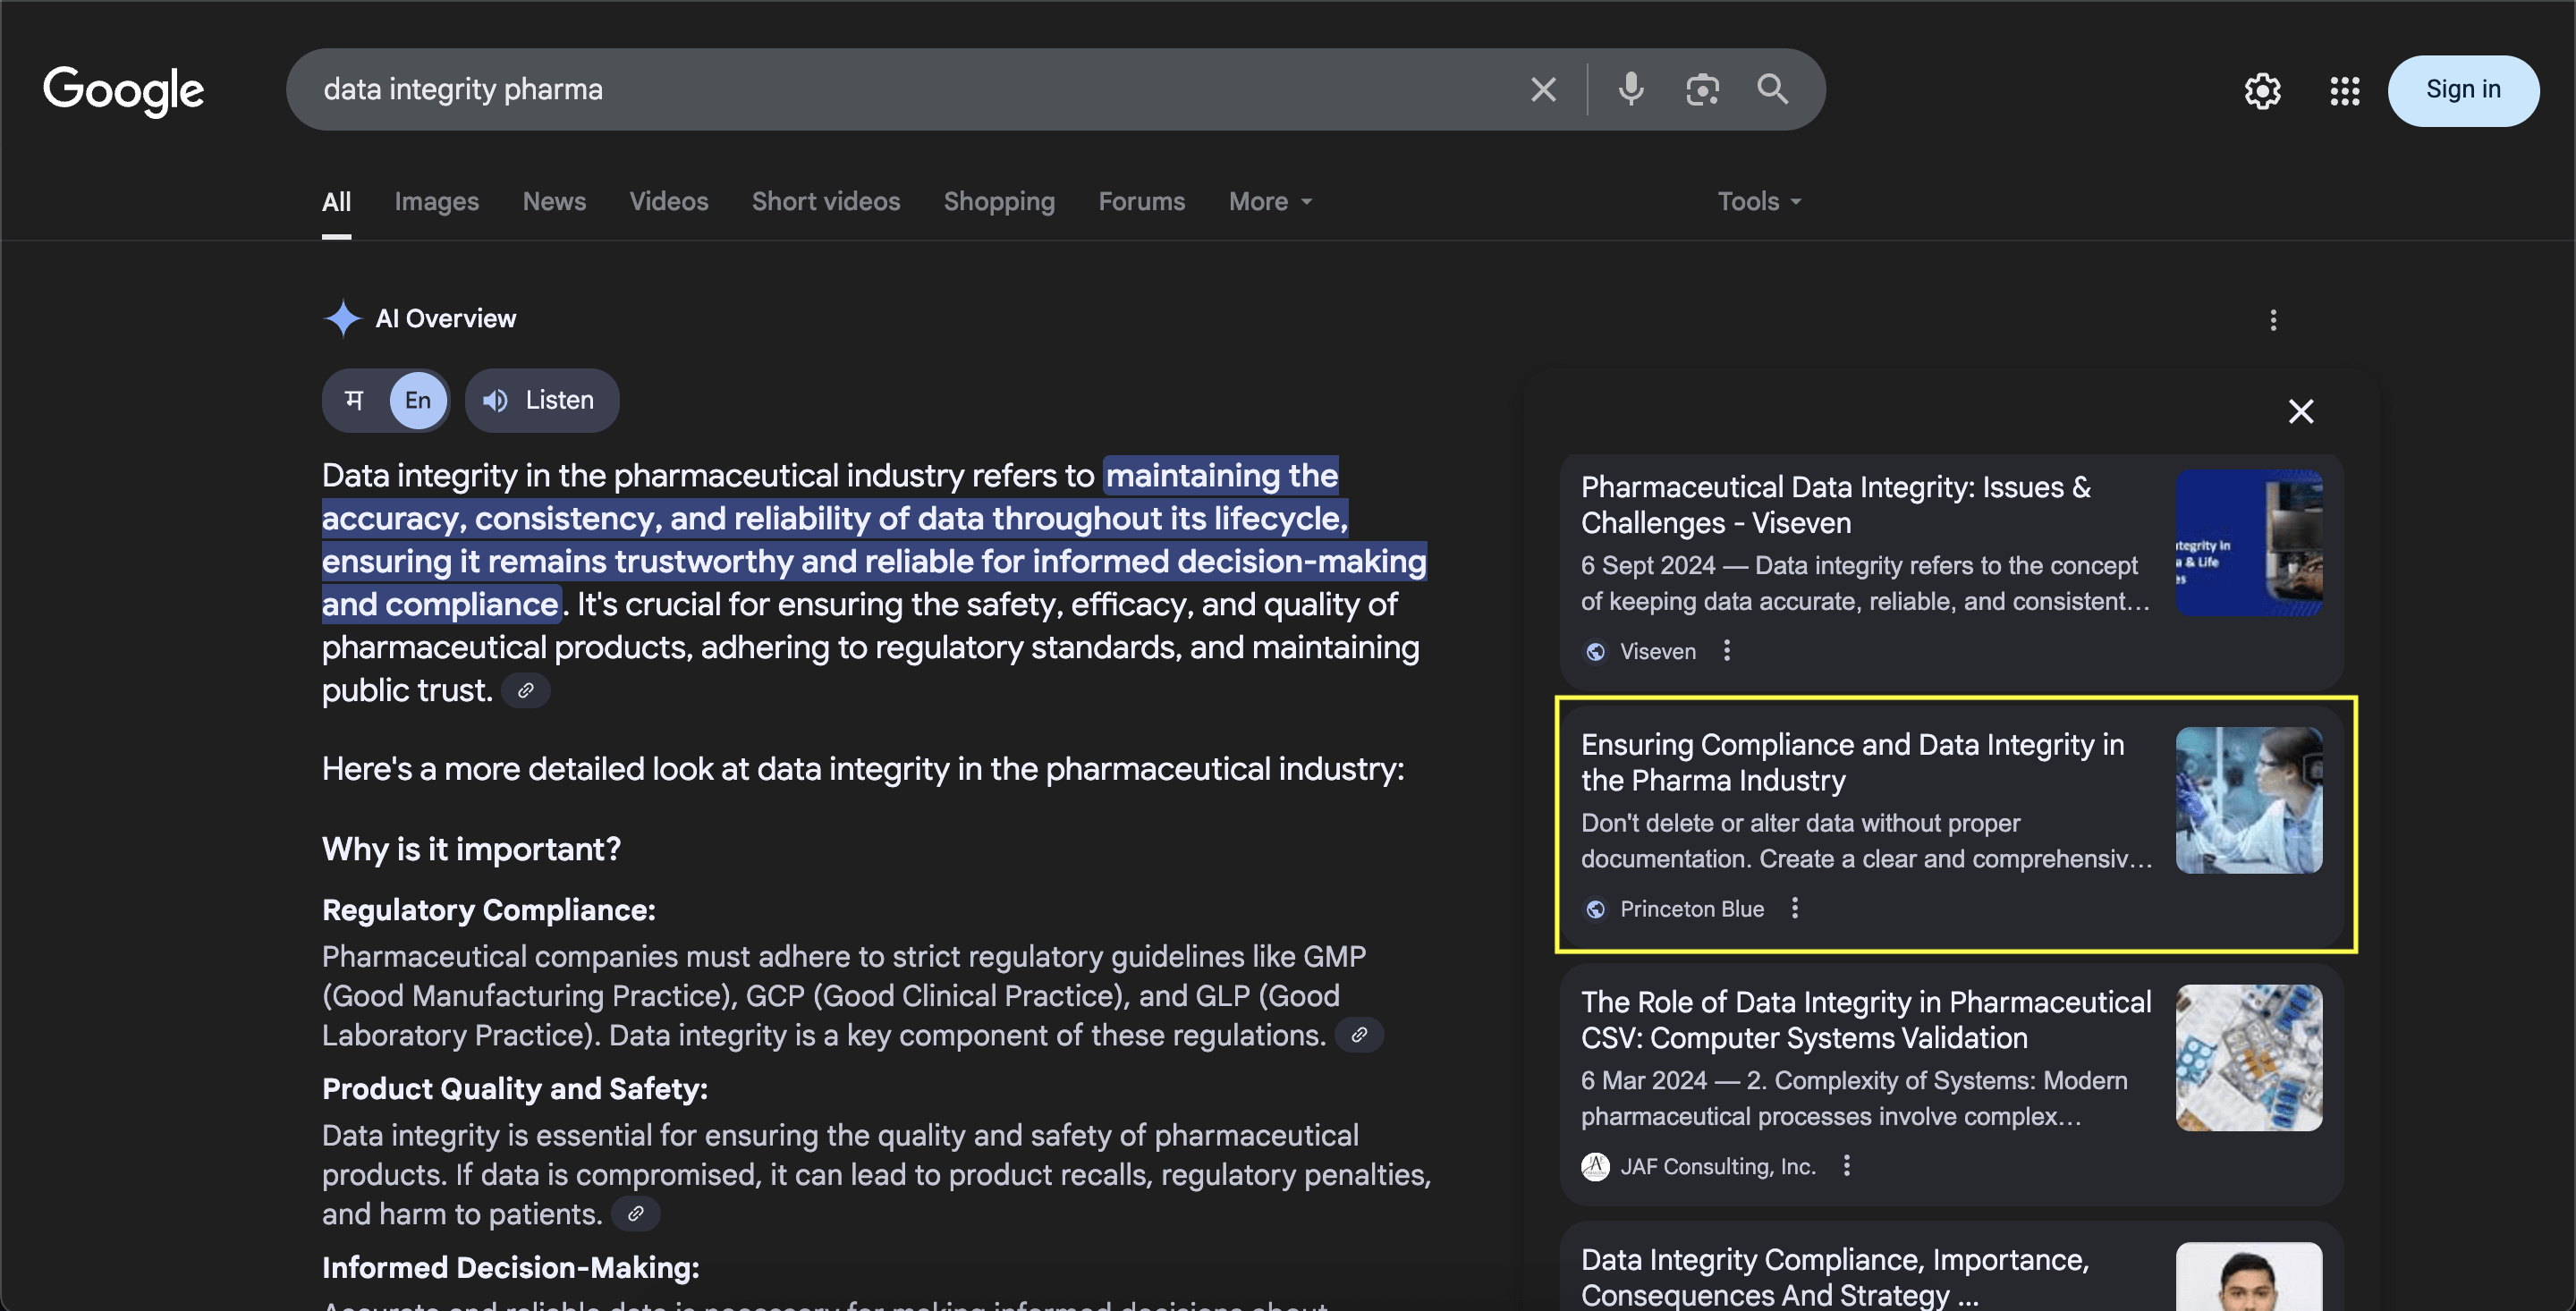Image resolution: width=2576 pixels, height=1311 pixels.
Task: Open three-dot menu next to Princeton Blue
Action: tap(1795, 908)
